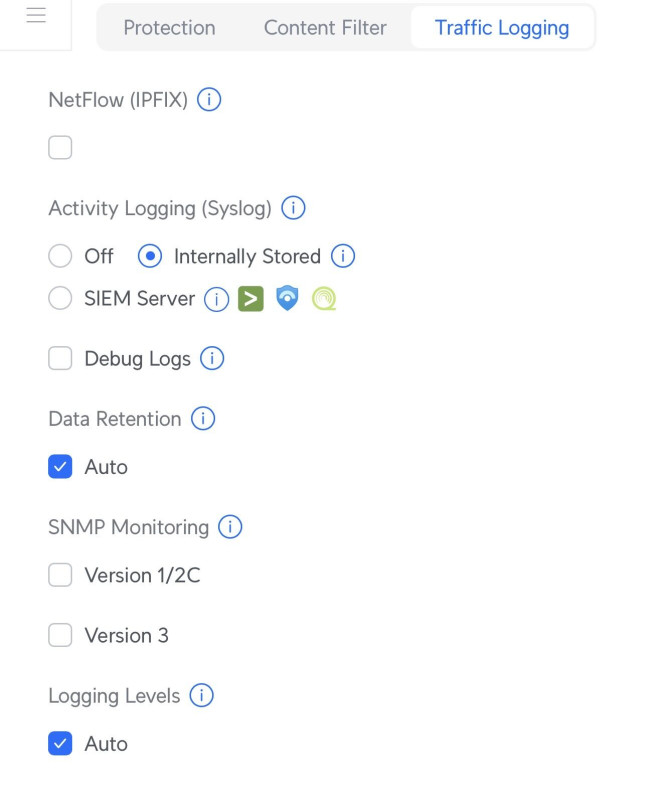The image size is (662, 800).
Task: Open the Content Filter tab
Action: click(x=325, y=28)
